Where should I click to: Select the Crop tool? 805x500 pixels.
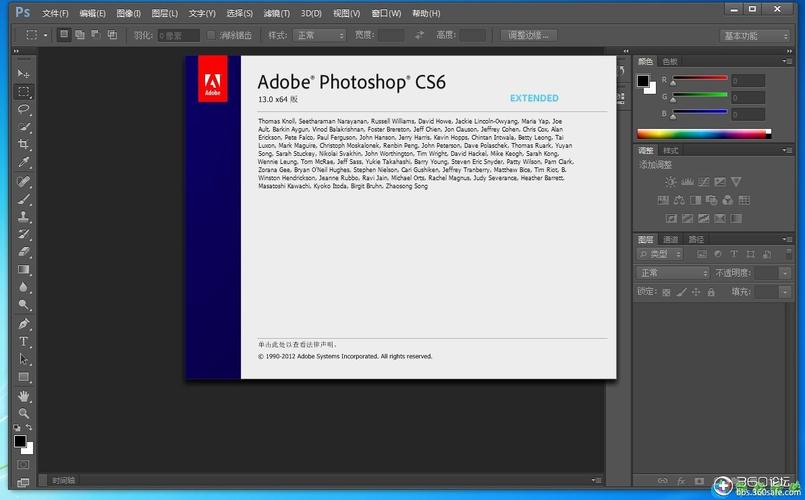pyautogui.click(x=23, y=144)
